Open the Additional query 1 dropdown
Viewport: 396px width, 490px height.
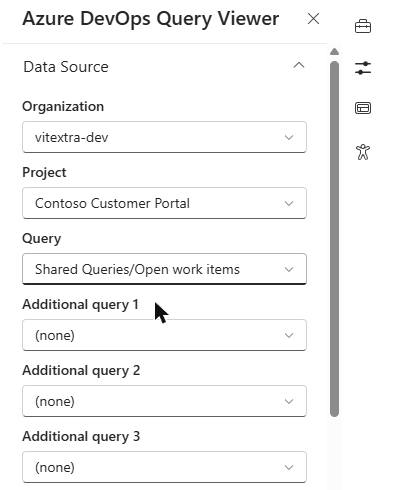[x=164, y=335]
